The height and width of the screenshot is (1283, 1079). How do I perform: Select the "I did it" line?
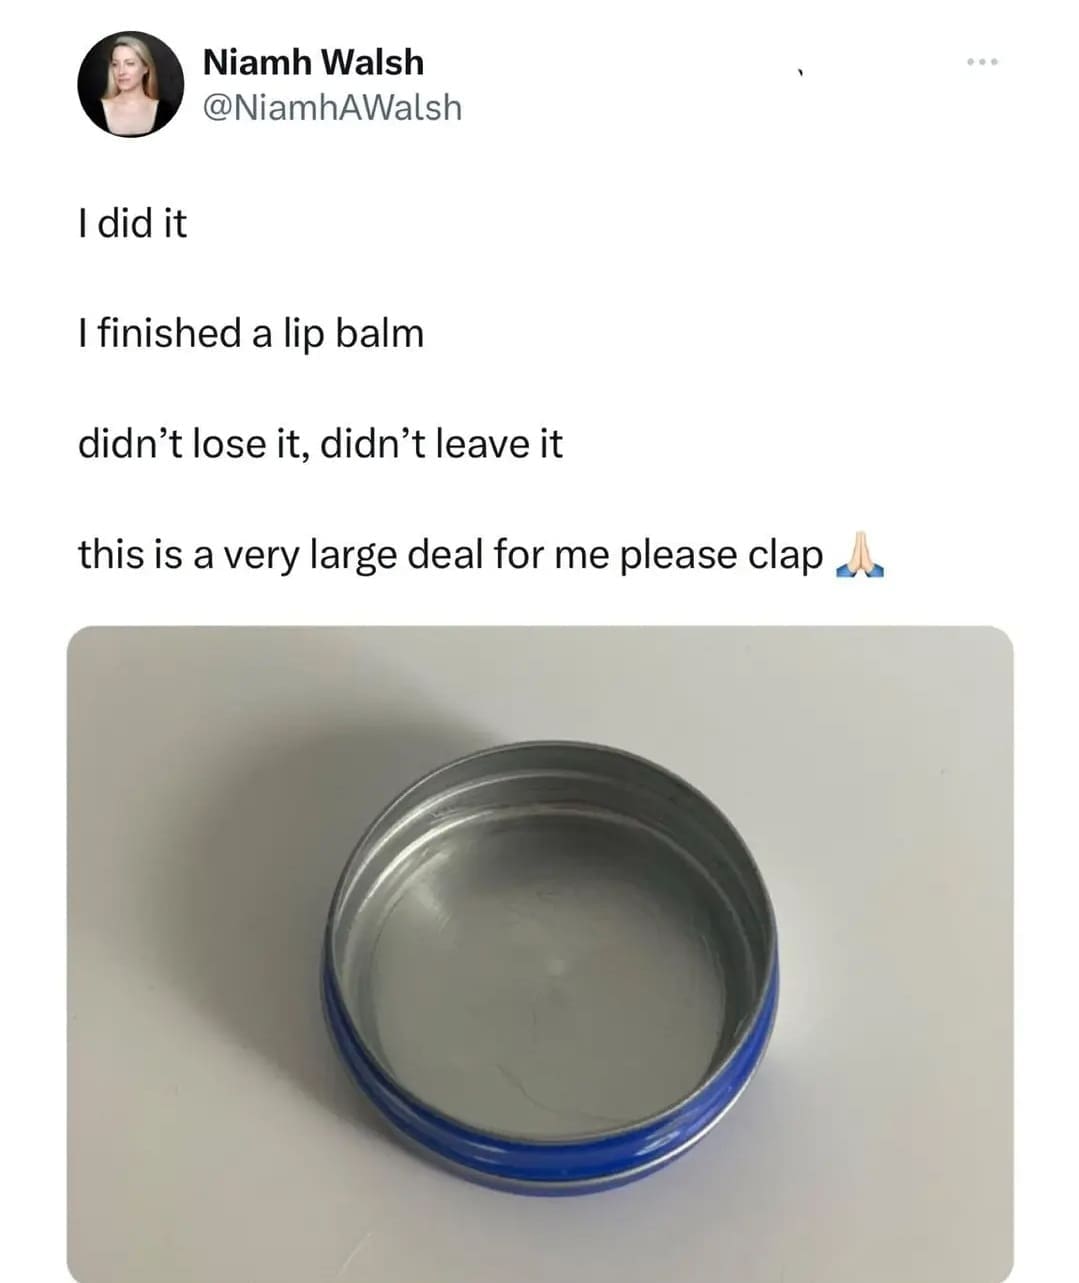click(x=132, y=223)
